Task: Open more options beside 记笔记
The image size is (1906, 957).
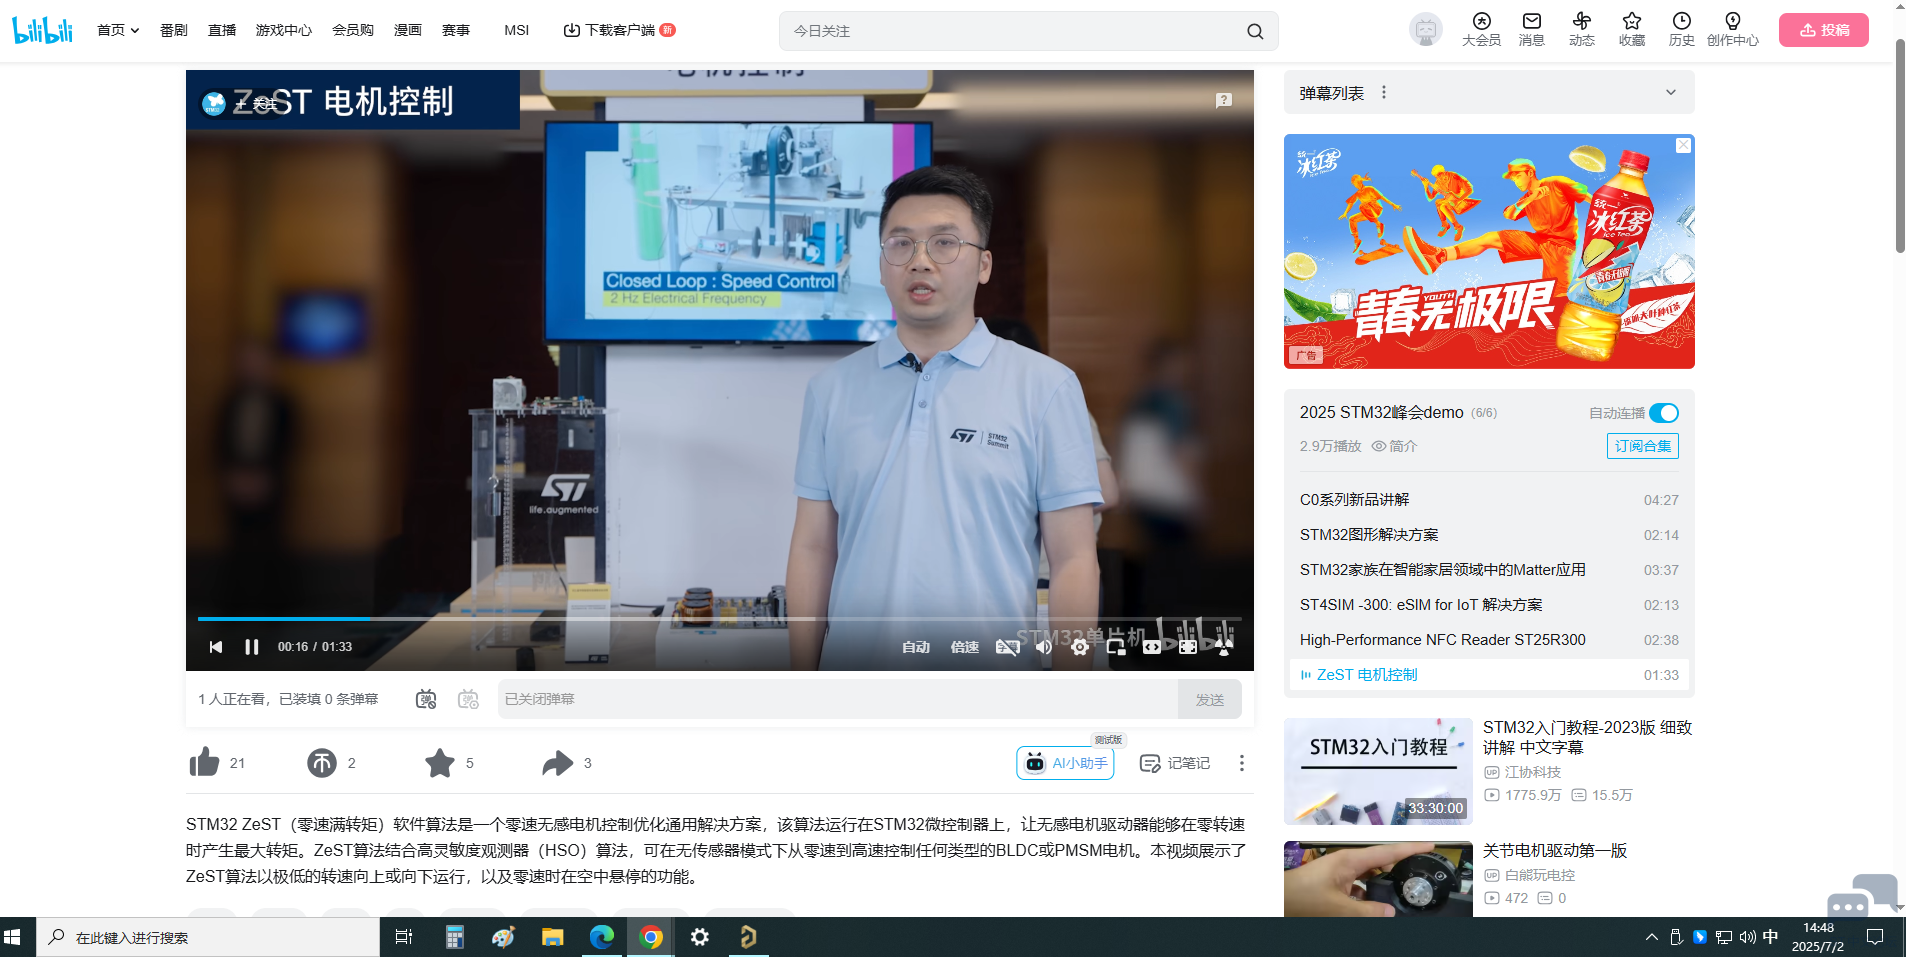Action: tap(1242, 763)
